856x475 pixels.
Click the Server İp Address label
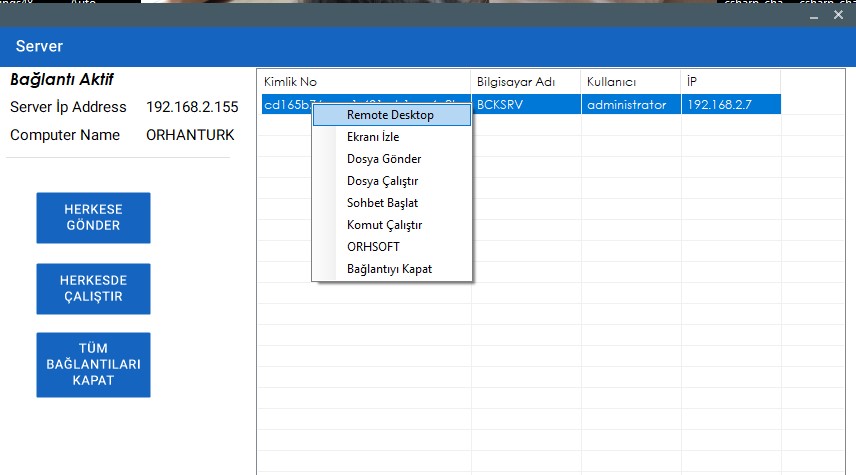pyautogui.click(x=68, y=107)
